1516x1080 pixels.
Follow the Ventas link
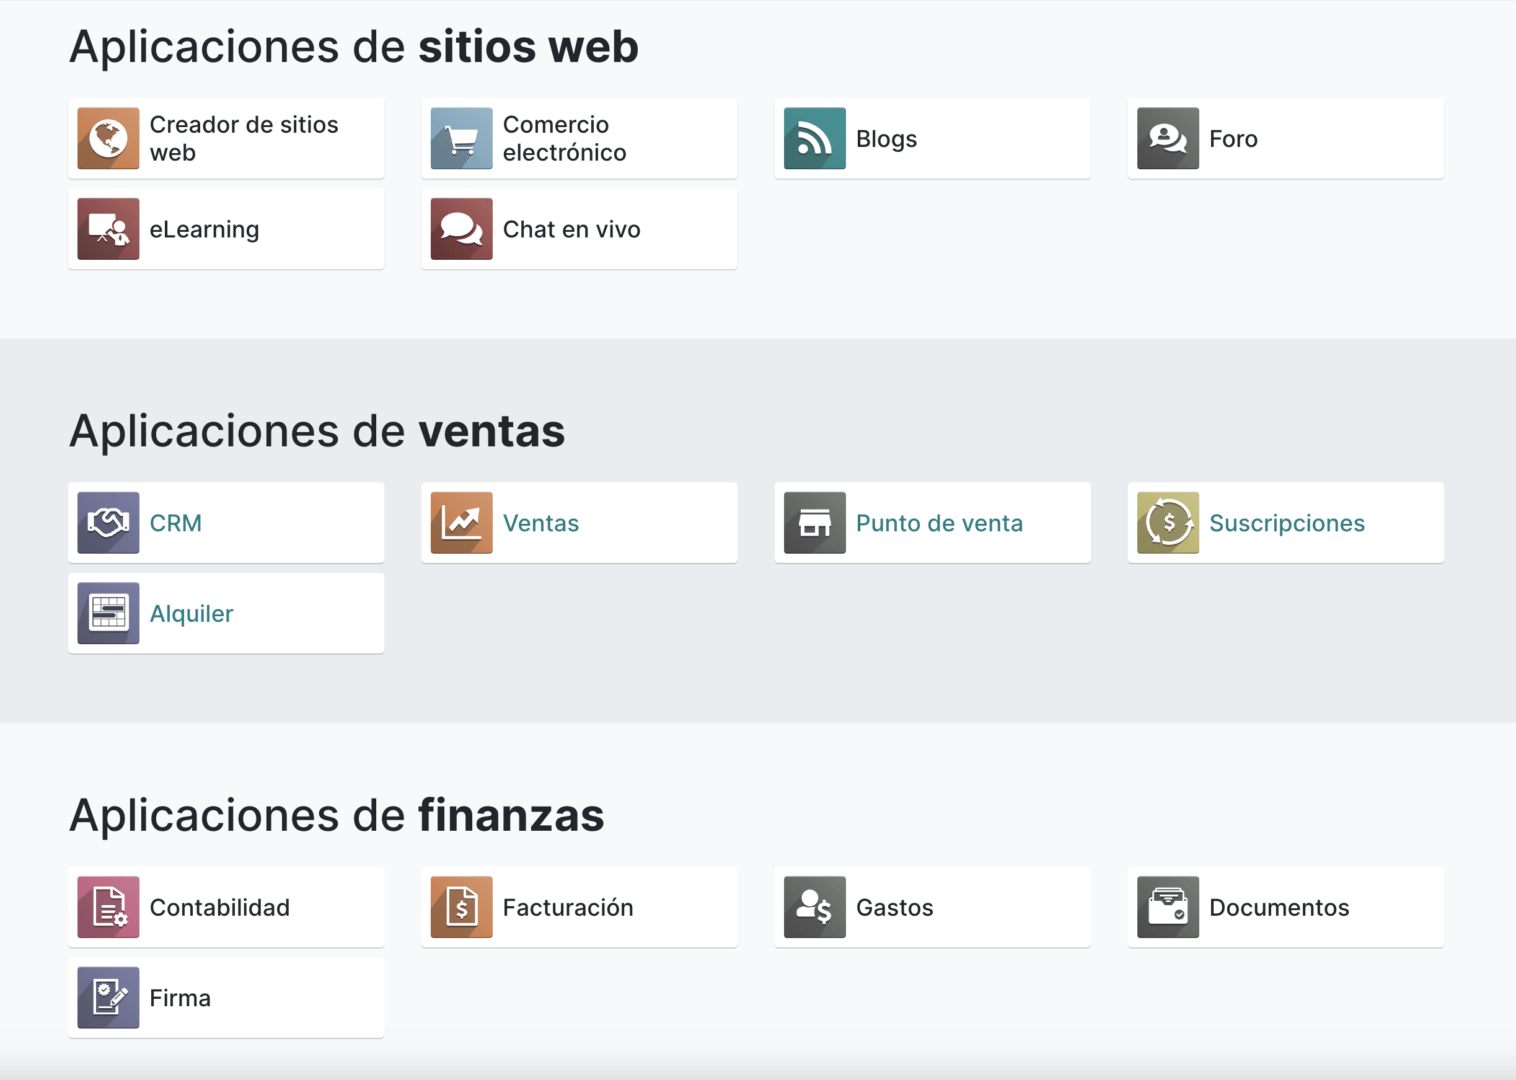[540, 522]
